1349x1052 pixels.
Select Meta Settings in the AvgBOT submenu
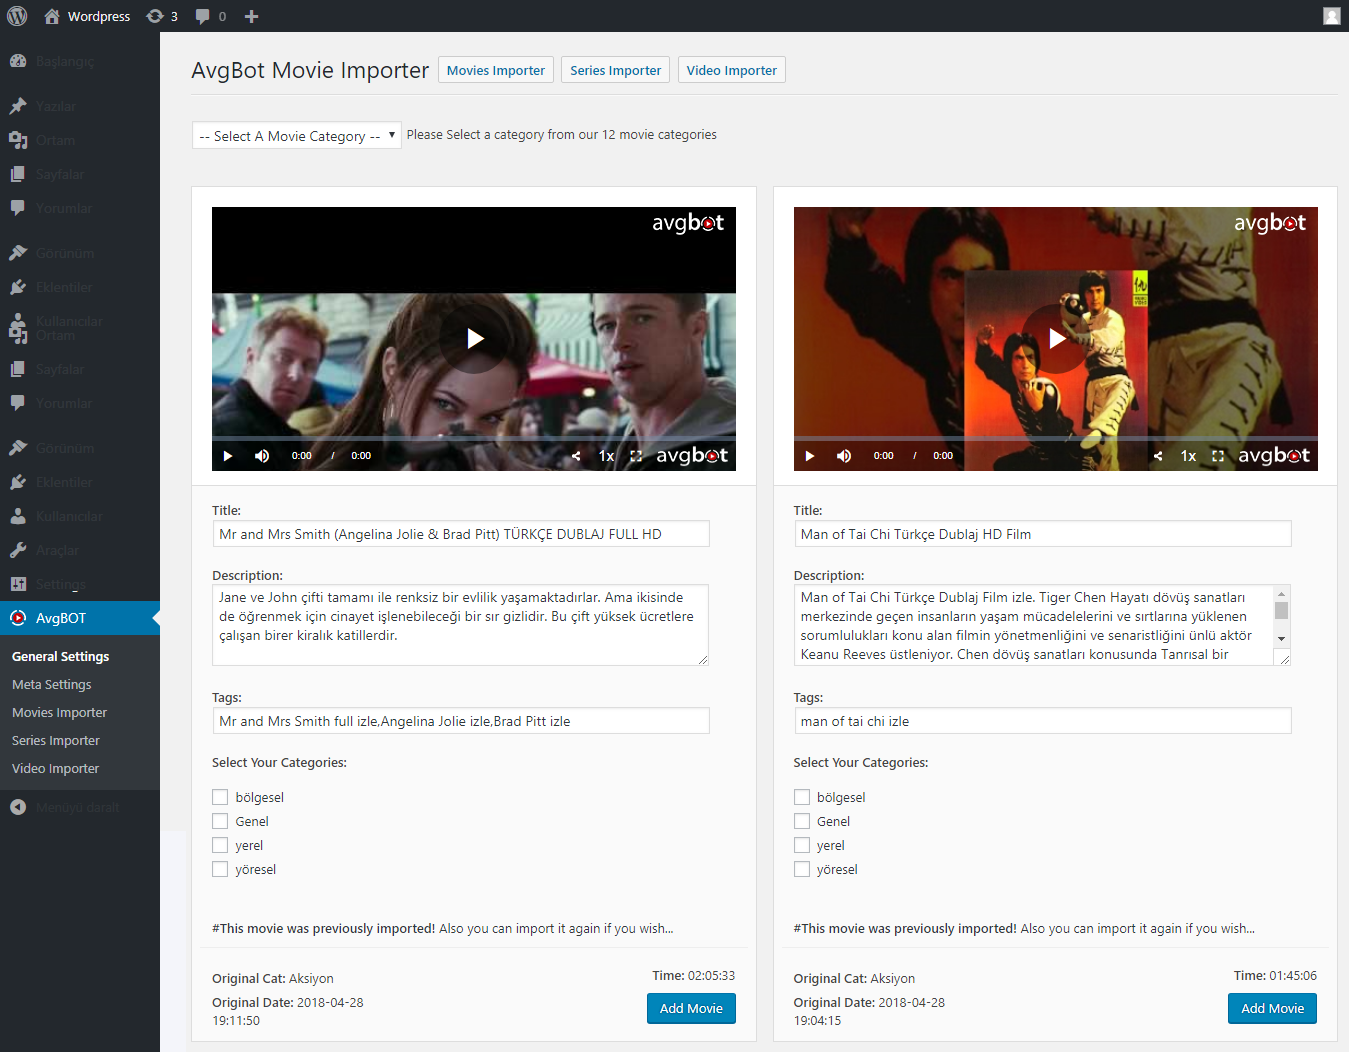52,684
